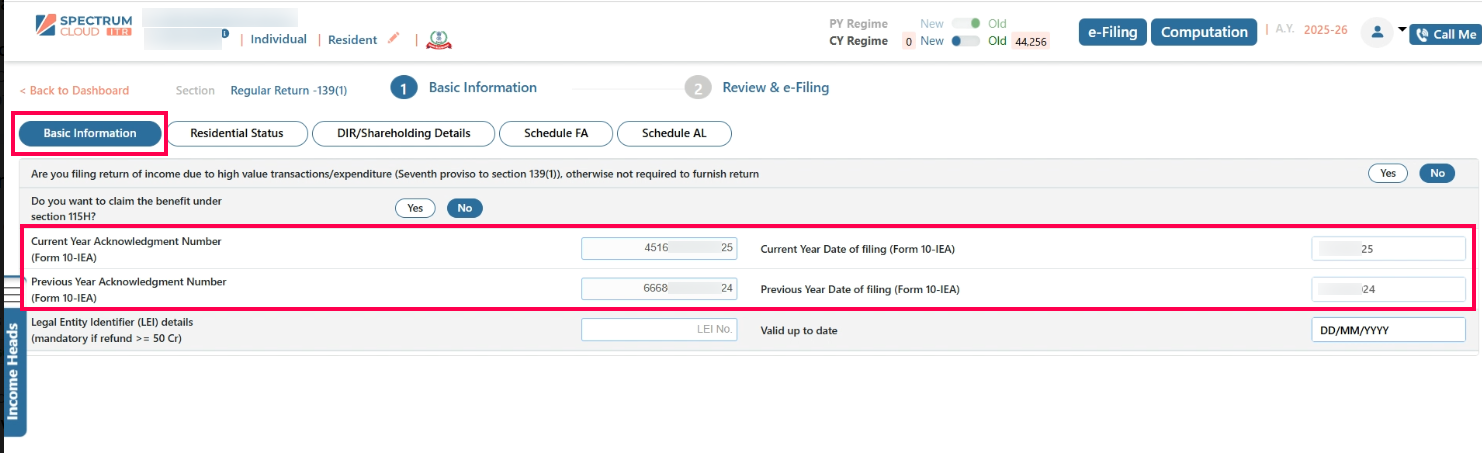Open the Valid up to date picker
The height and width of the screenshot is (453, 1482).
(x=1387, y=330)
